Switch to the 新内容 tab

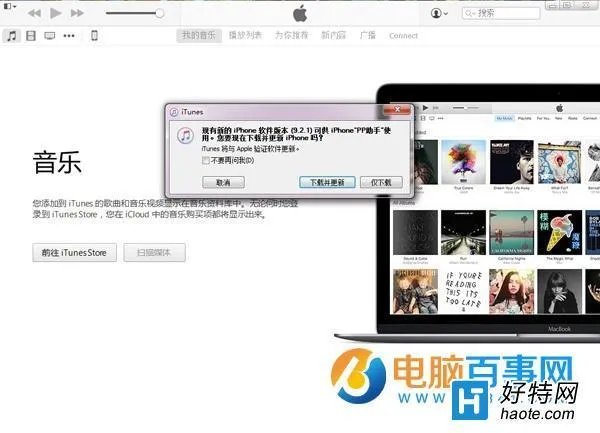[x=333, y=36]
